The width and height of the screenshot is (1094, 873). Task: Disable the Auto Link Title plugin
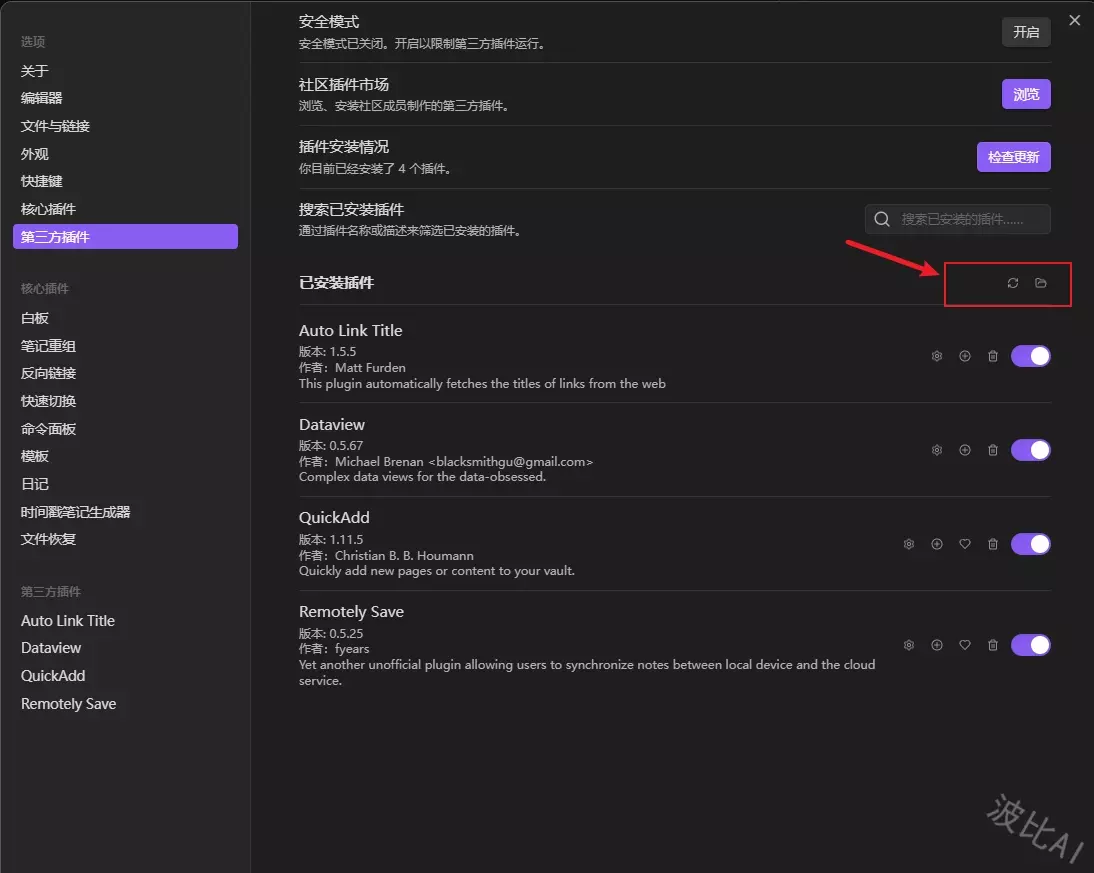1031,356
